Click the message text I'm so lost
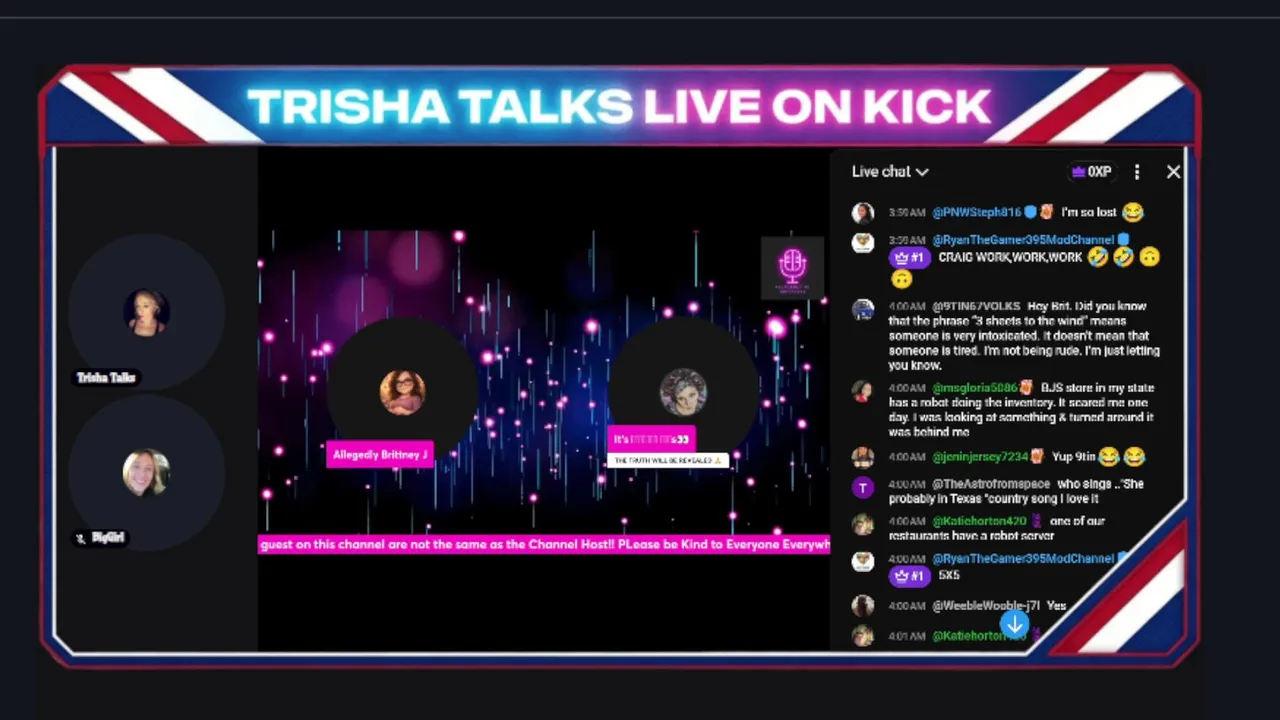This screenshot has width=1280, height=720. click(x=1089, y=212)
